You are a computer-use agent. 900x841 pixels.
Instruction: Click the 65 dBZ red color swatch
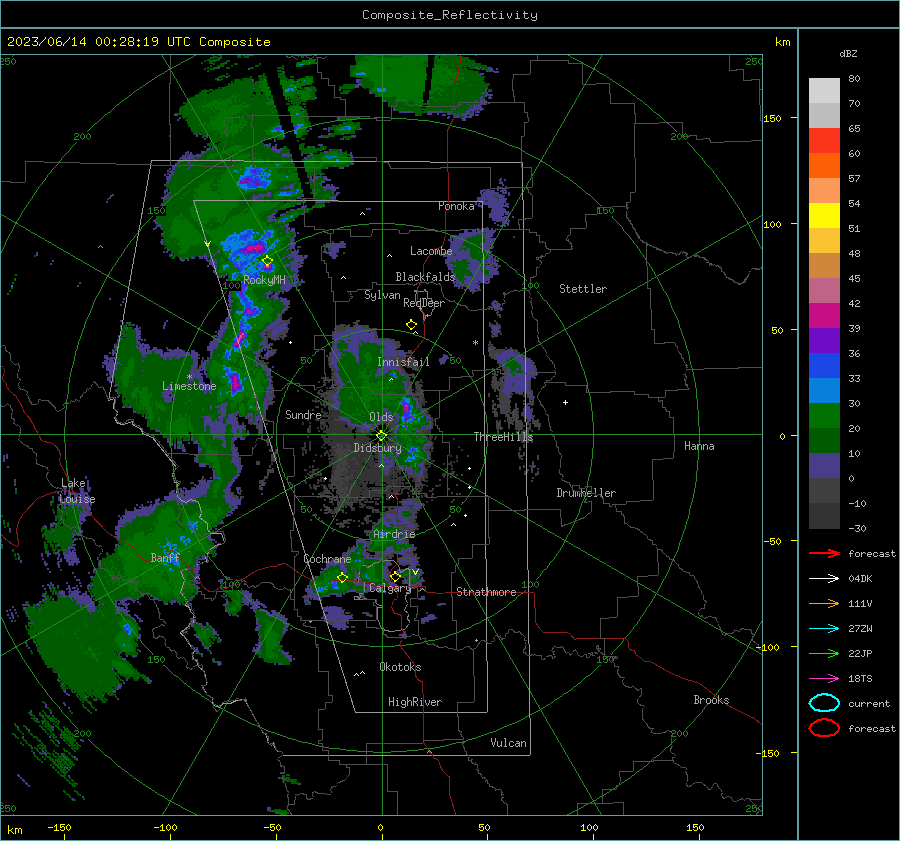(x=824, y=140)
